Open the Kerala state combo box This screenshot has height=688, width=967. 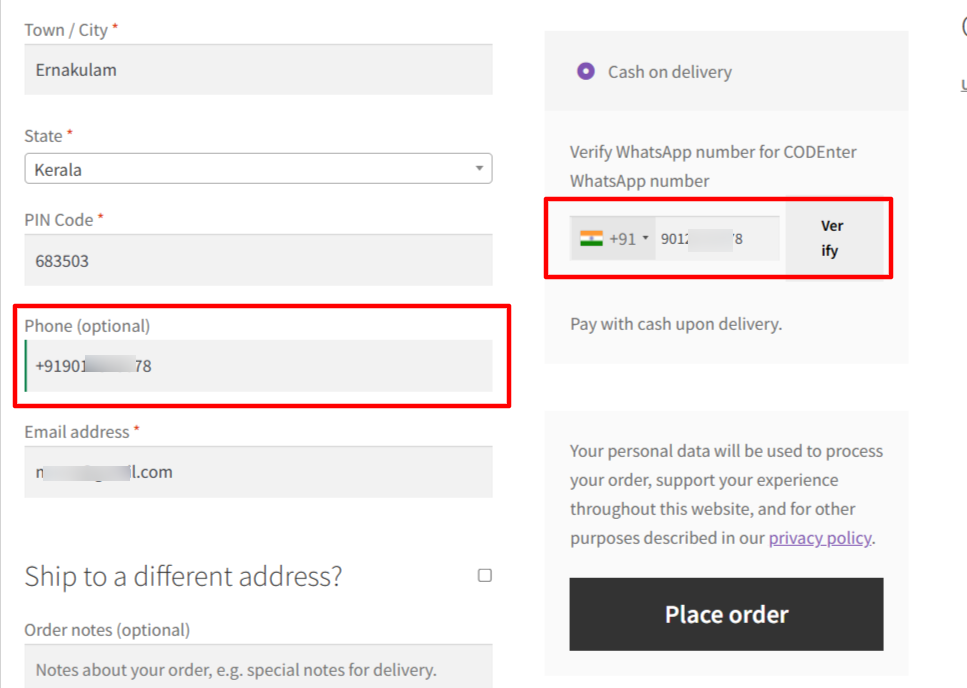(258, 168)
